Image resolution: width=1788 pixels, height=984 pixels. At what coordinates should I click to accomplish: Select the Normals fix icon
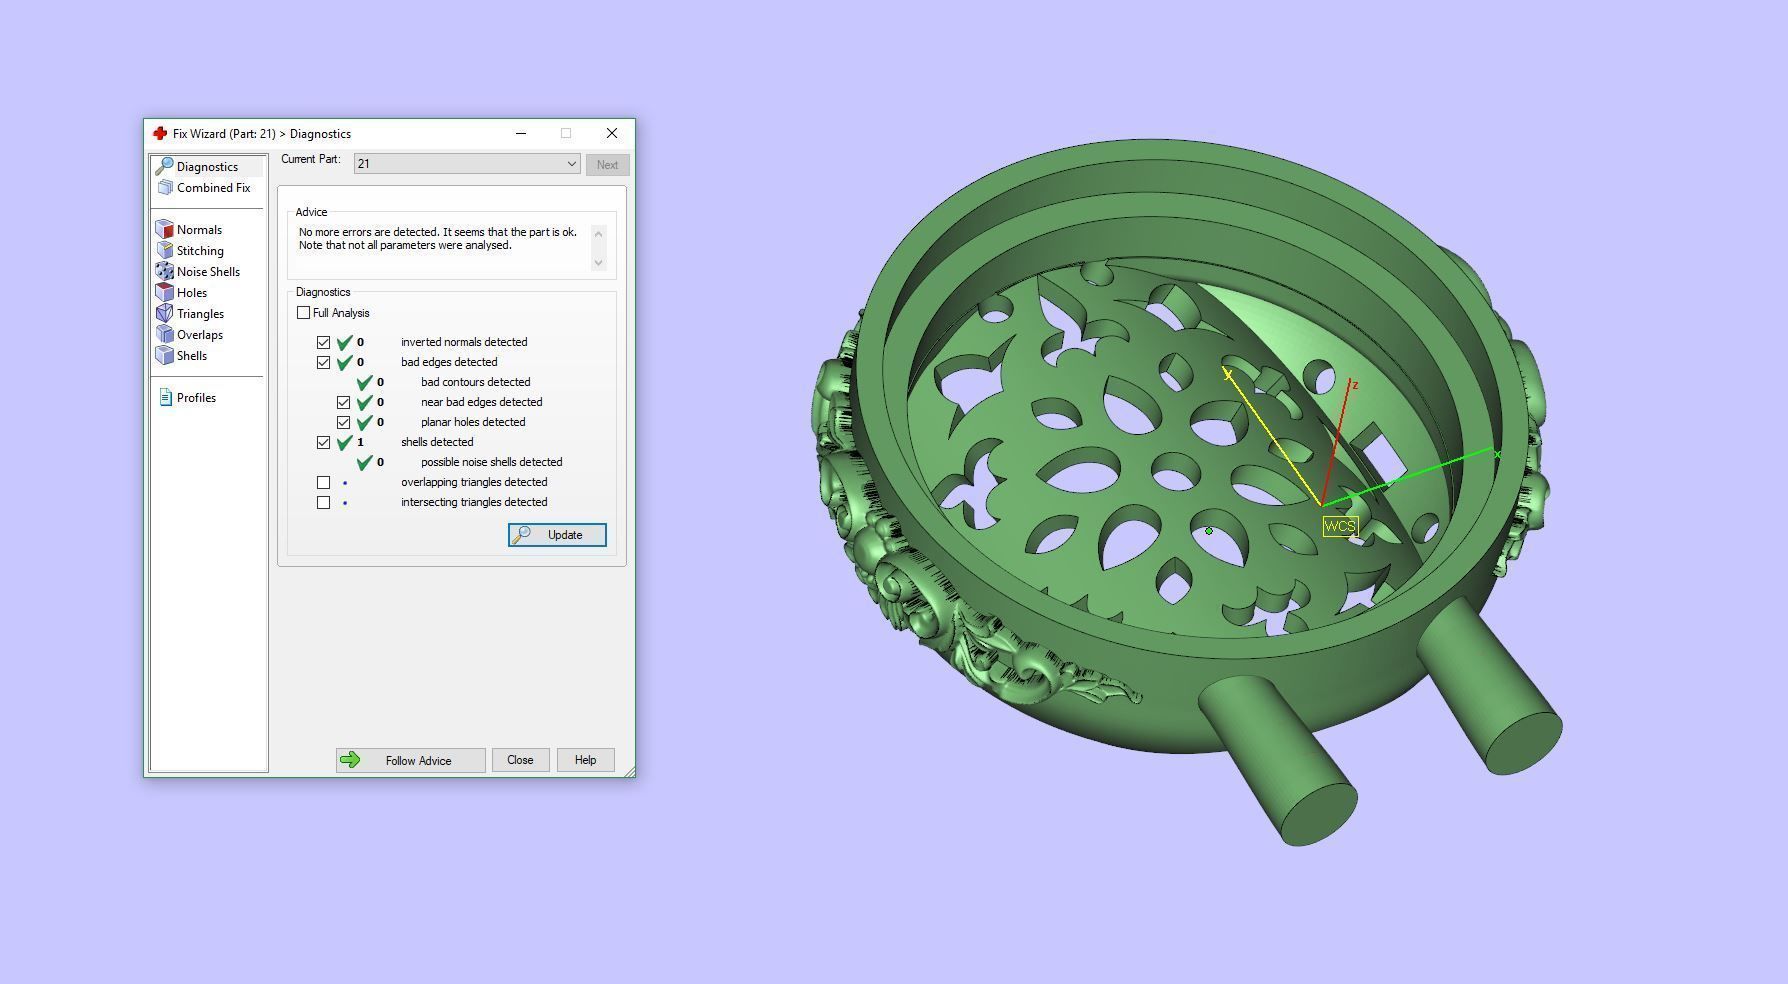coord(165,230)
